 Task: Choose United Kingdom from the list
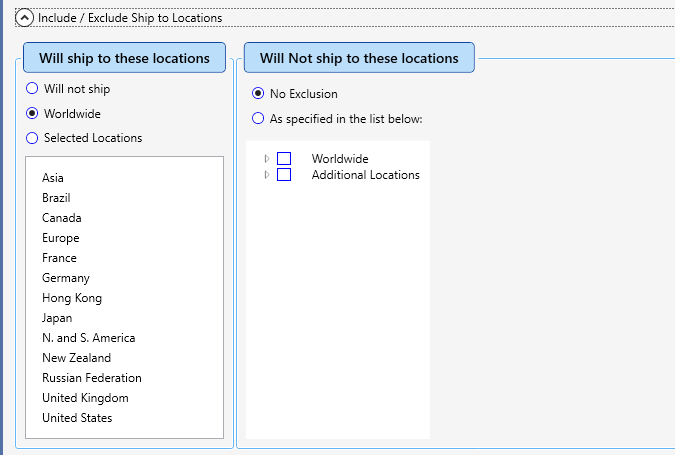click(x=85, y=398)
